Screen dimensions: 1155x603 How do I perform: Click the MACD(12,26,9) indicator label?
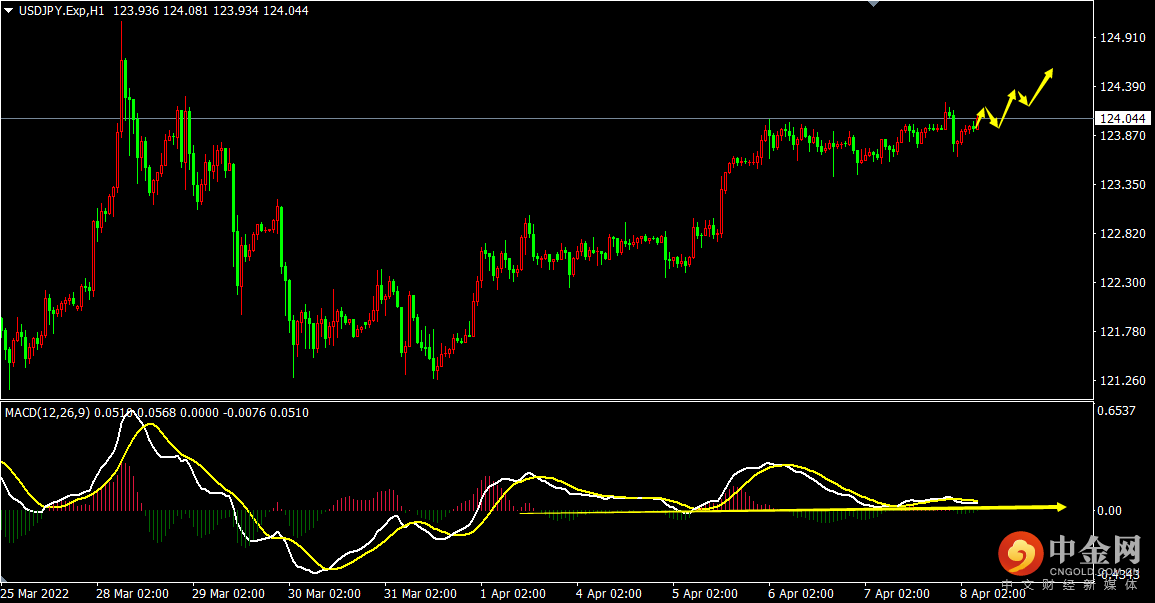tap(43, 412)
